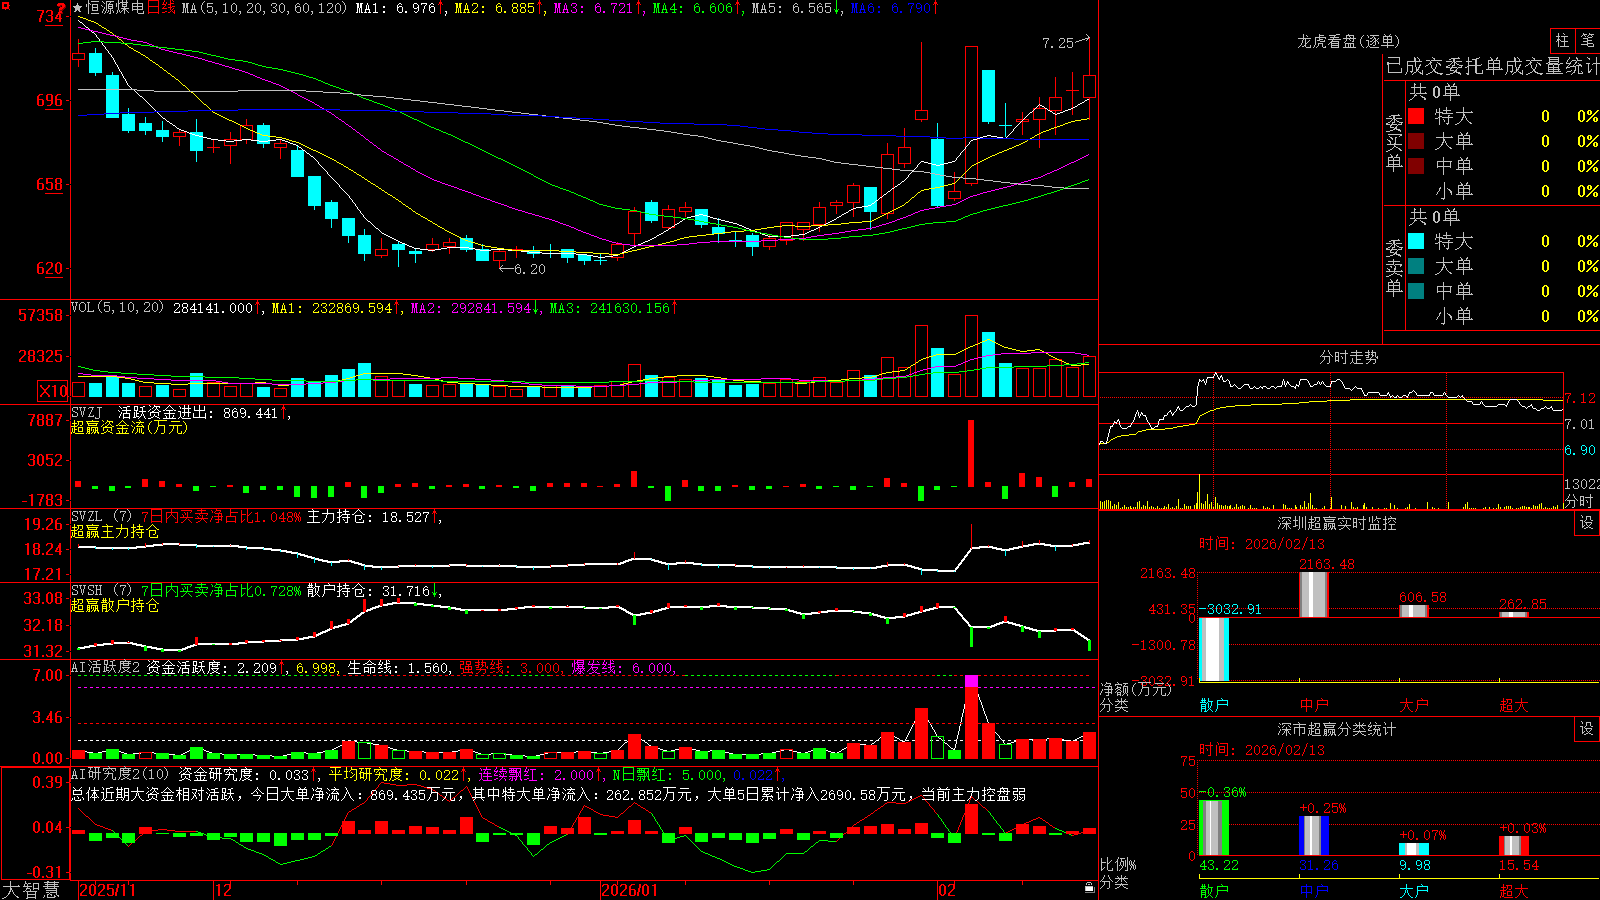Select the 12 month marker on timeline
The width and height of the screenshot is (1600, 900).
[223, 890]
